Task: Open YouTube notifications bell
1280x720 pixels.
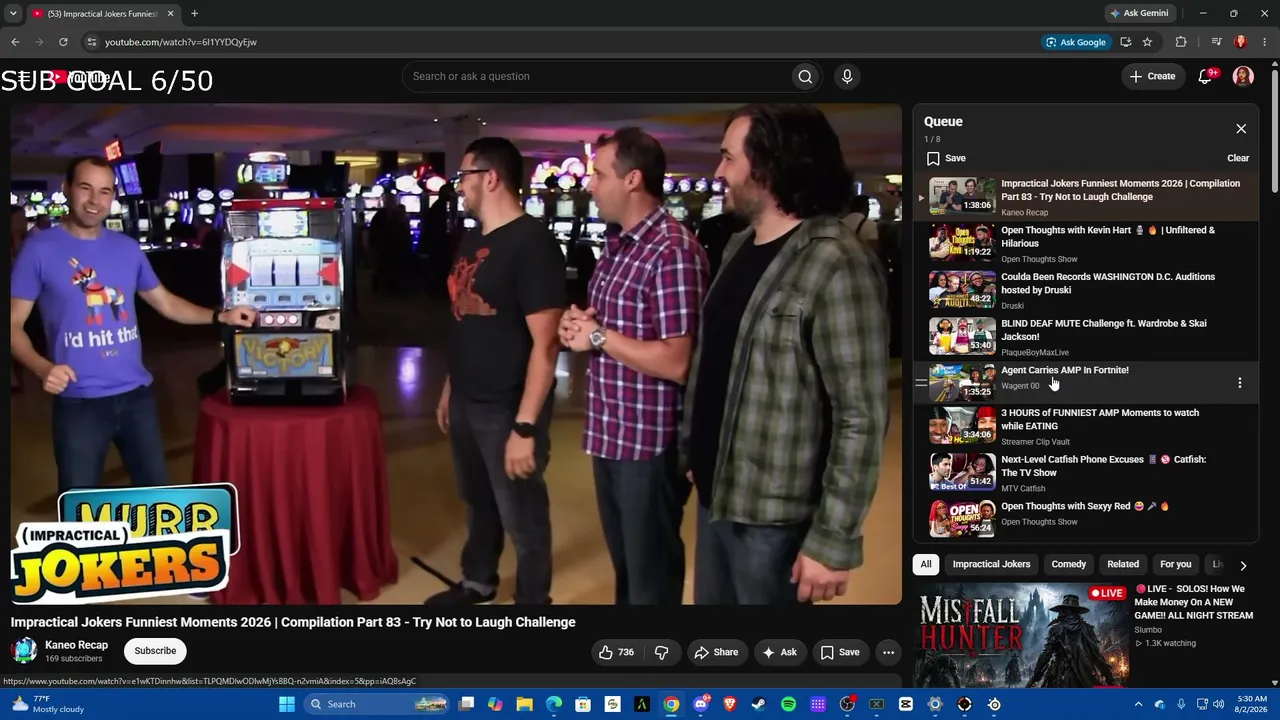Action: click(x=1206, y=76)
